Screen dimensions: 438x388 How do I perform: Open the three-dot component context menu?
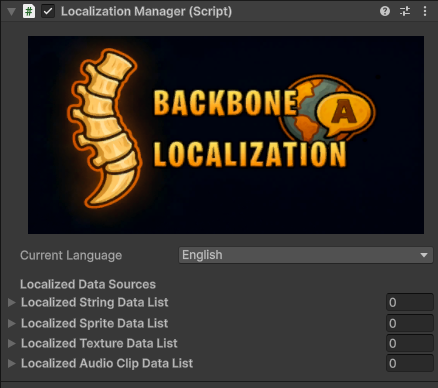pos(425,11)
